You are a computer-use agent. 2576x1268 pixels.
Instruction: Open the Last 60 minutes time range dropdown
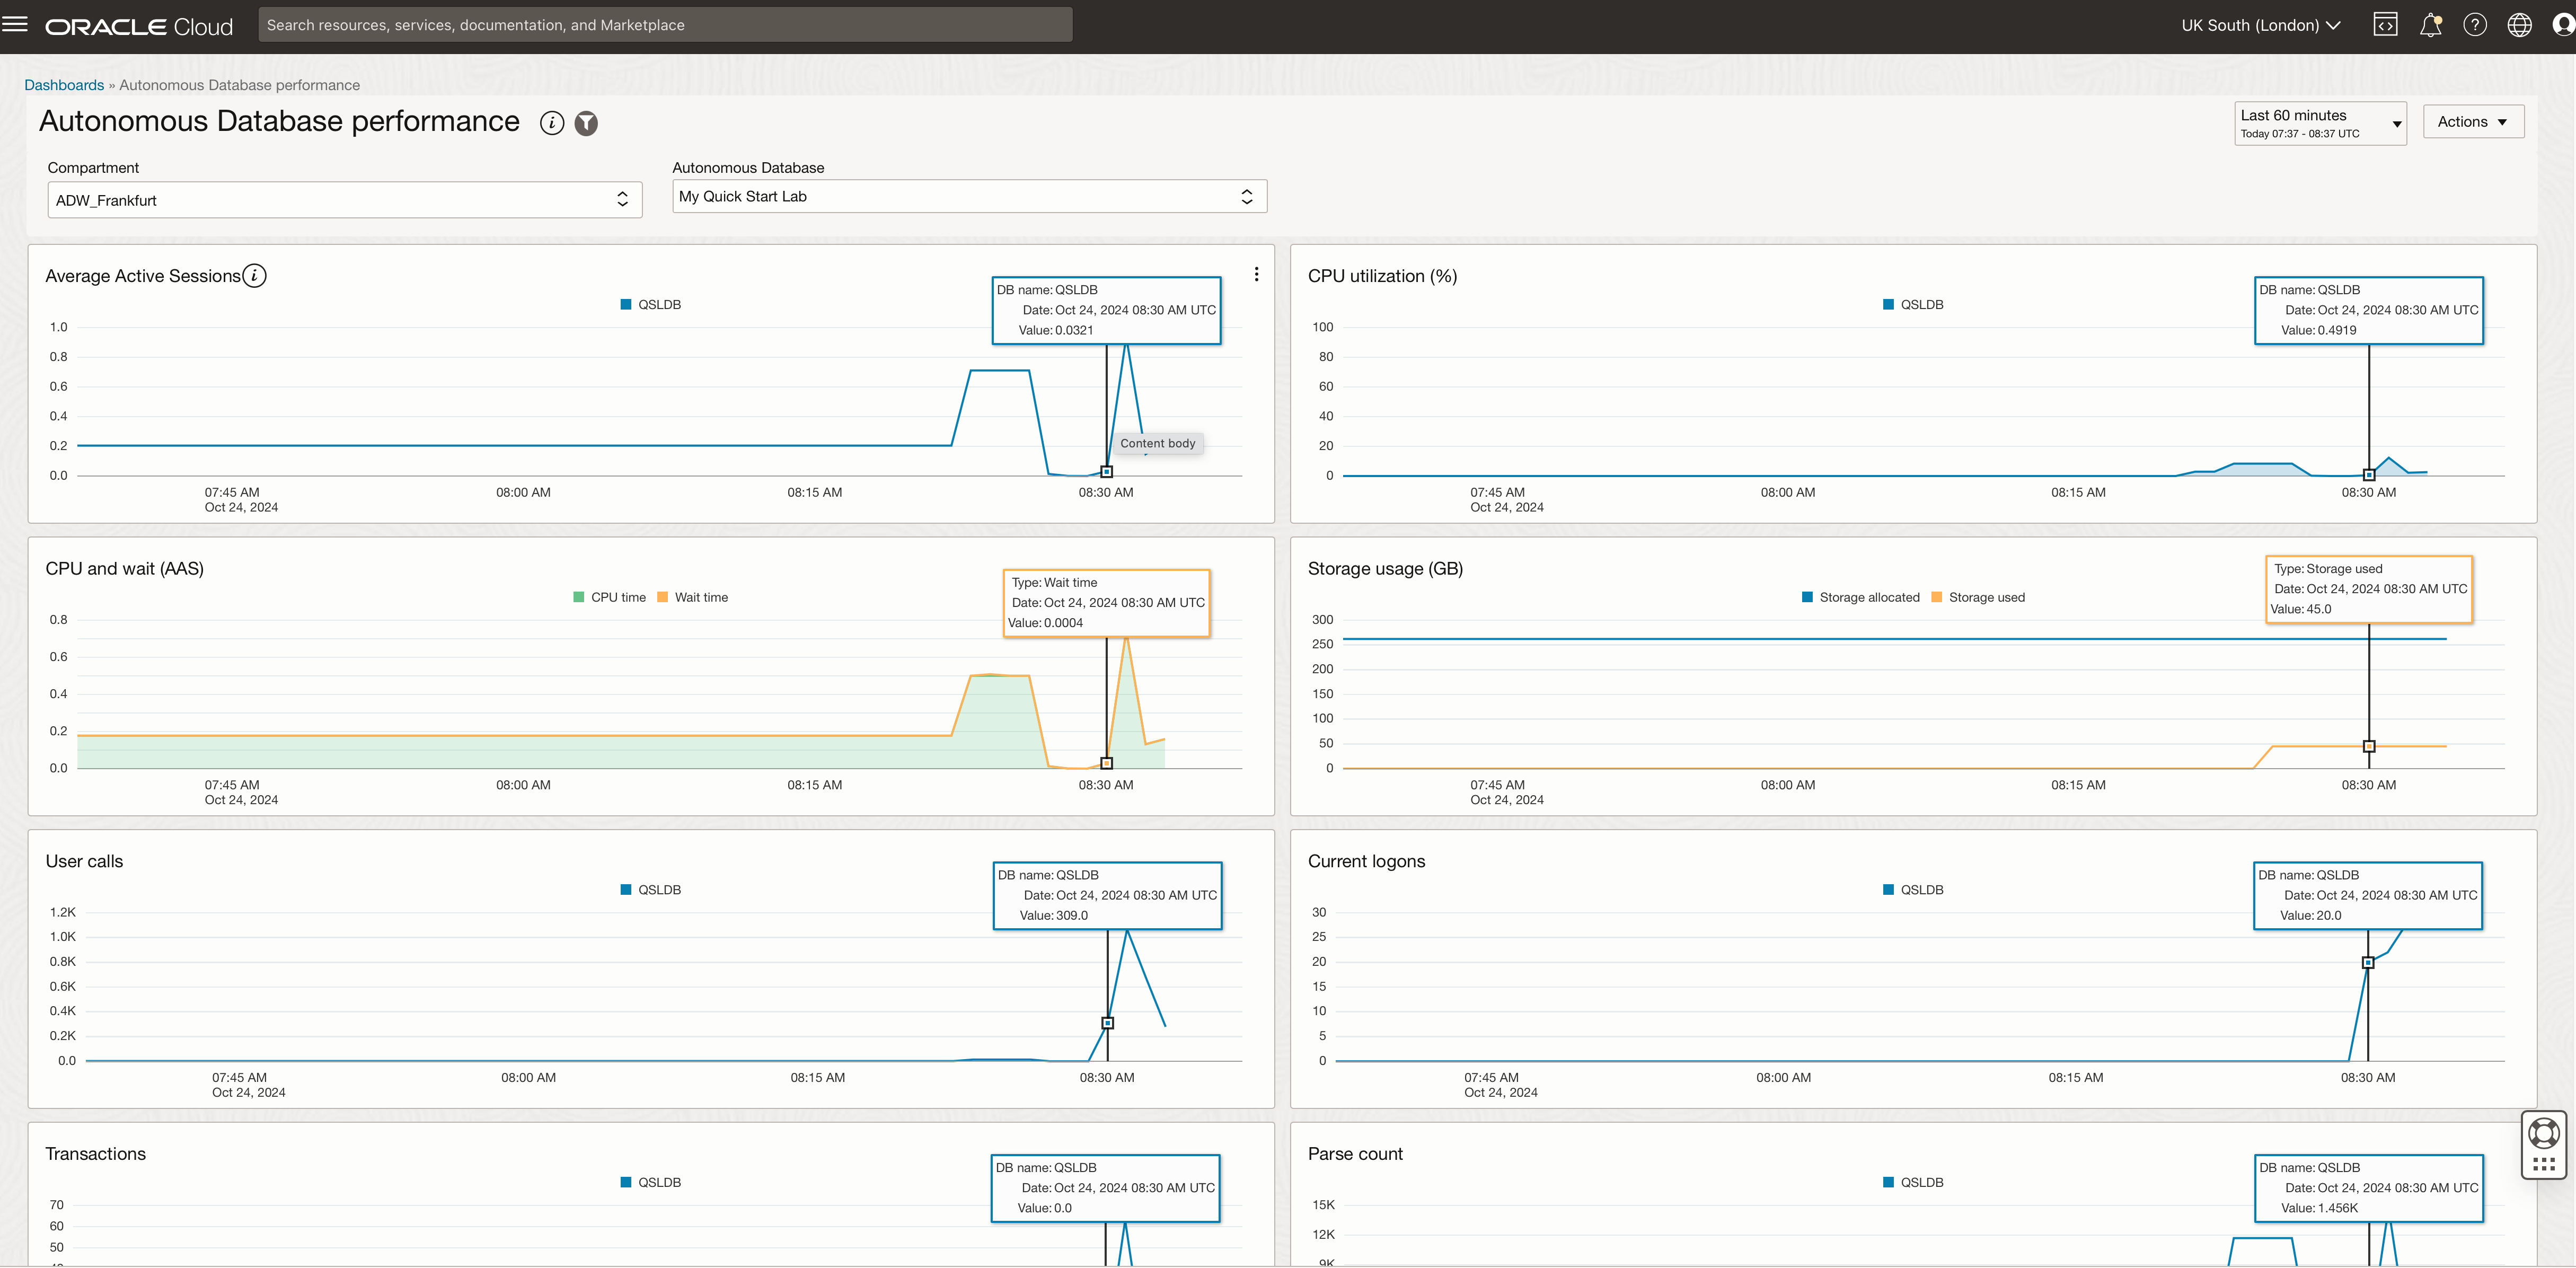coord(2320,123)
